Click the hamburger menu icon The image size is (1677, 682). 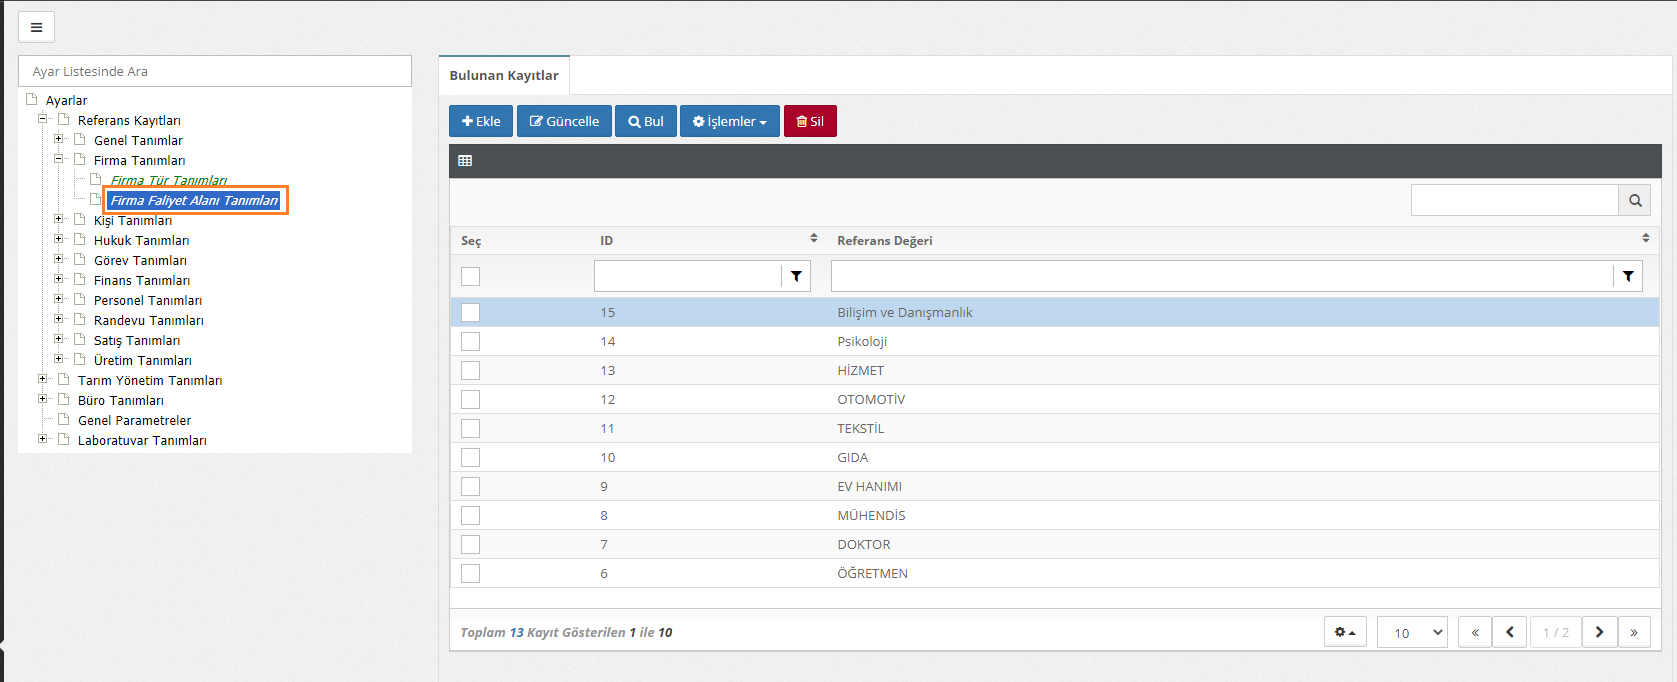click(x=36, y=27)
